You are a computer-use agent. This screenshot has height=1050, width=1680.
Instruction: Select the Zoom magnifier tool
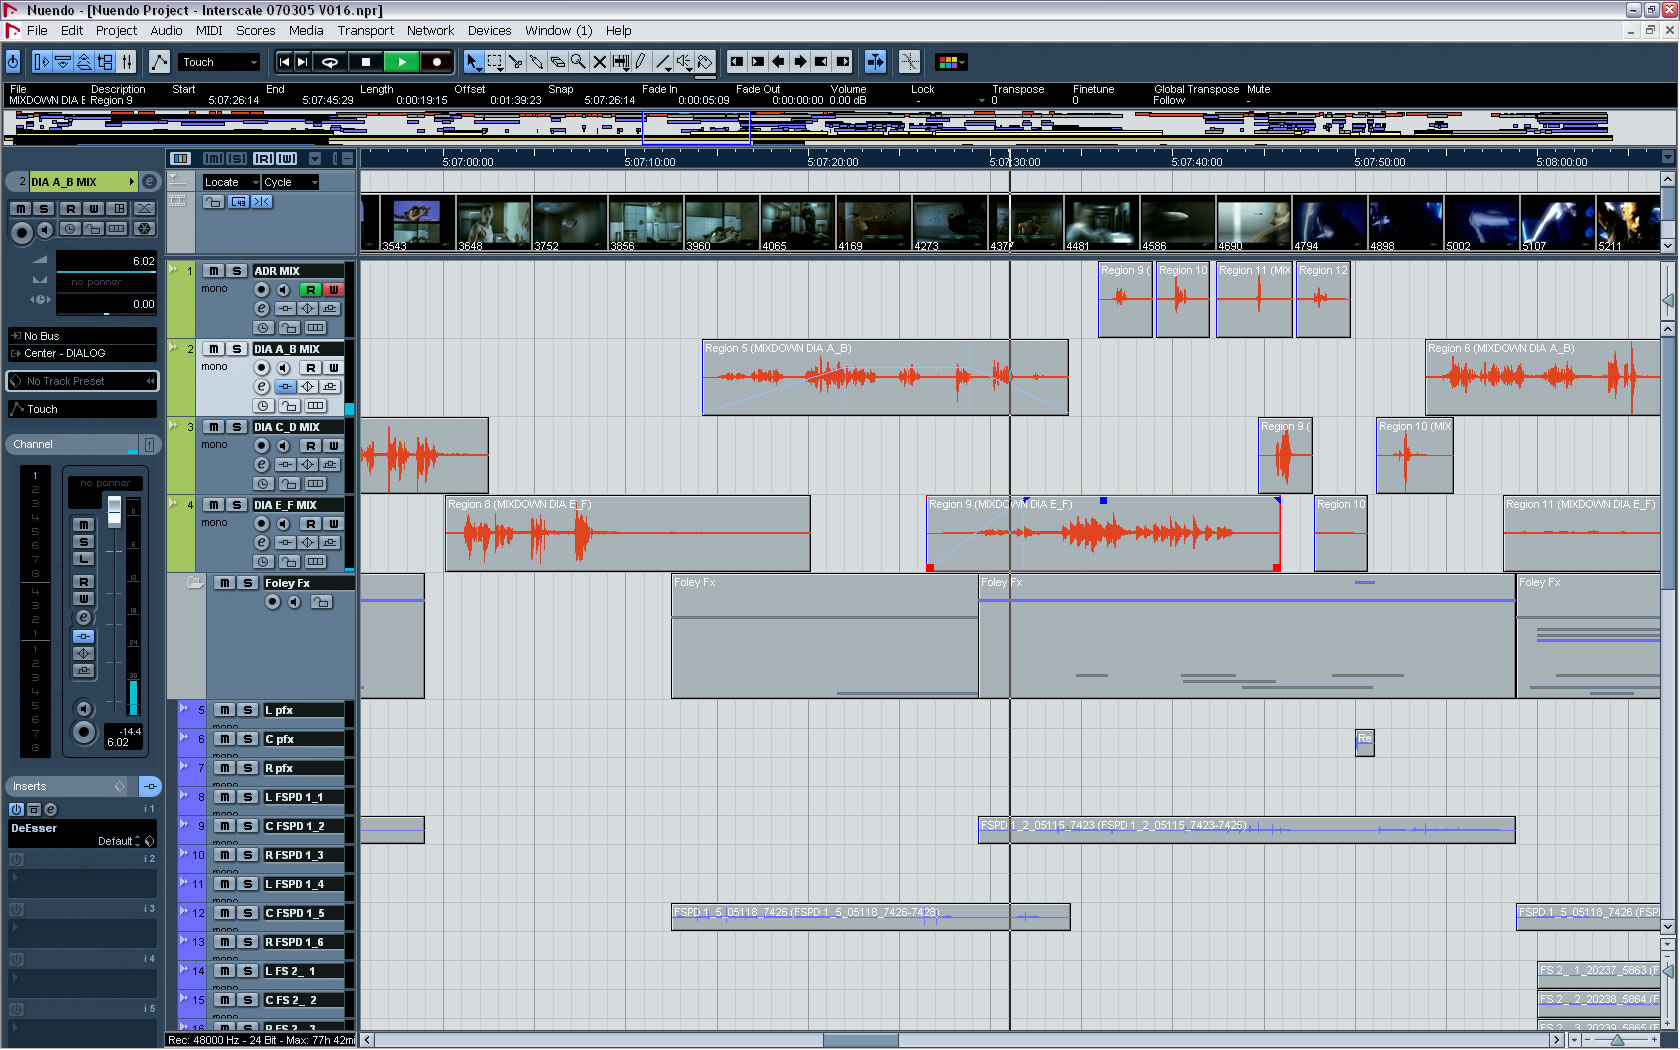pyautogui.click(x=578, y=62)
